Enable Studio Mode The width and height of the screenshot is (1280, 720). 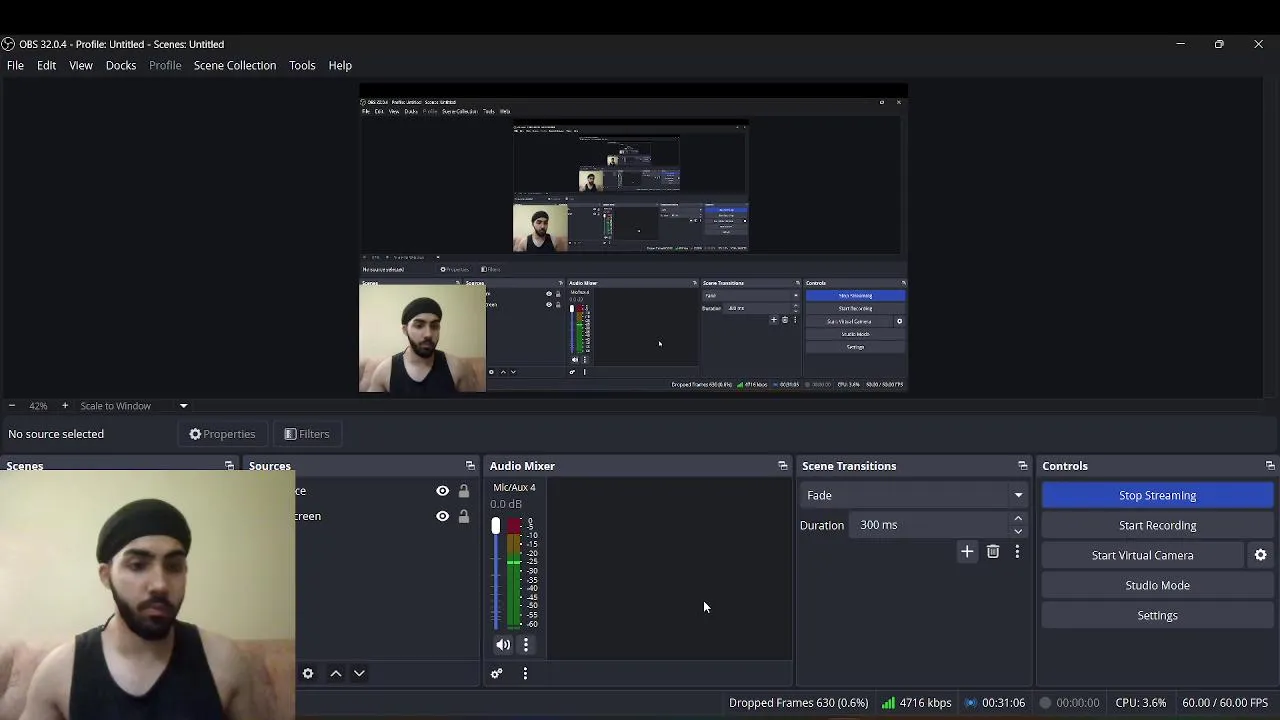click(1157, 585)
